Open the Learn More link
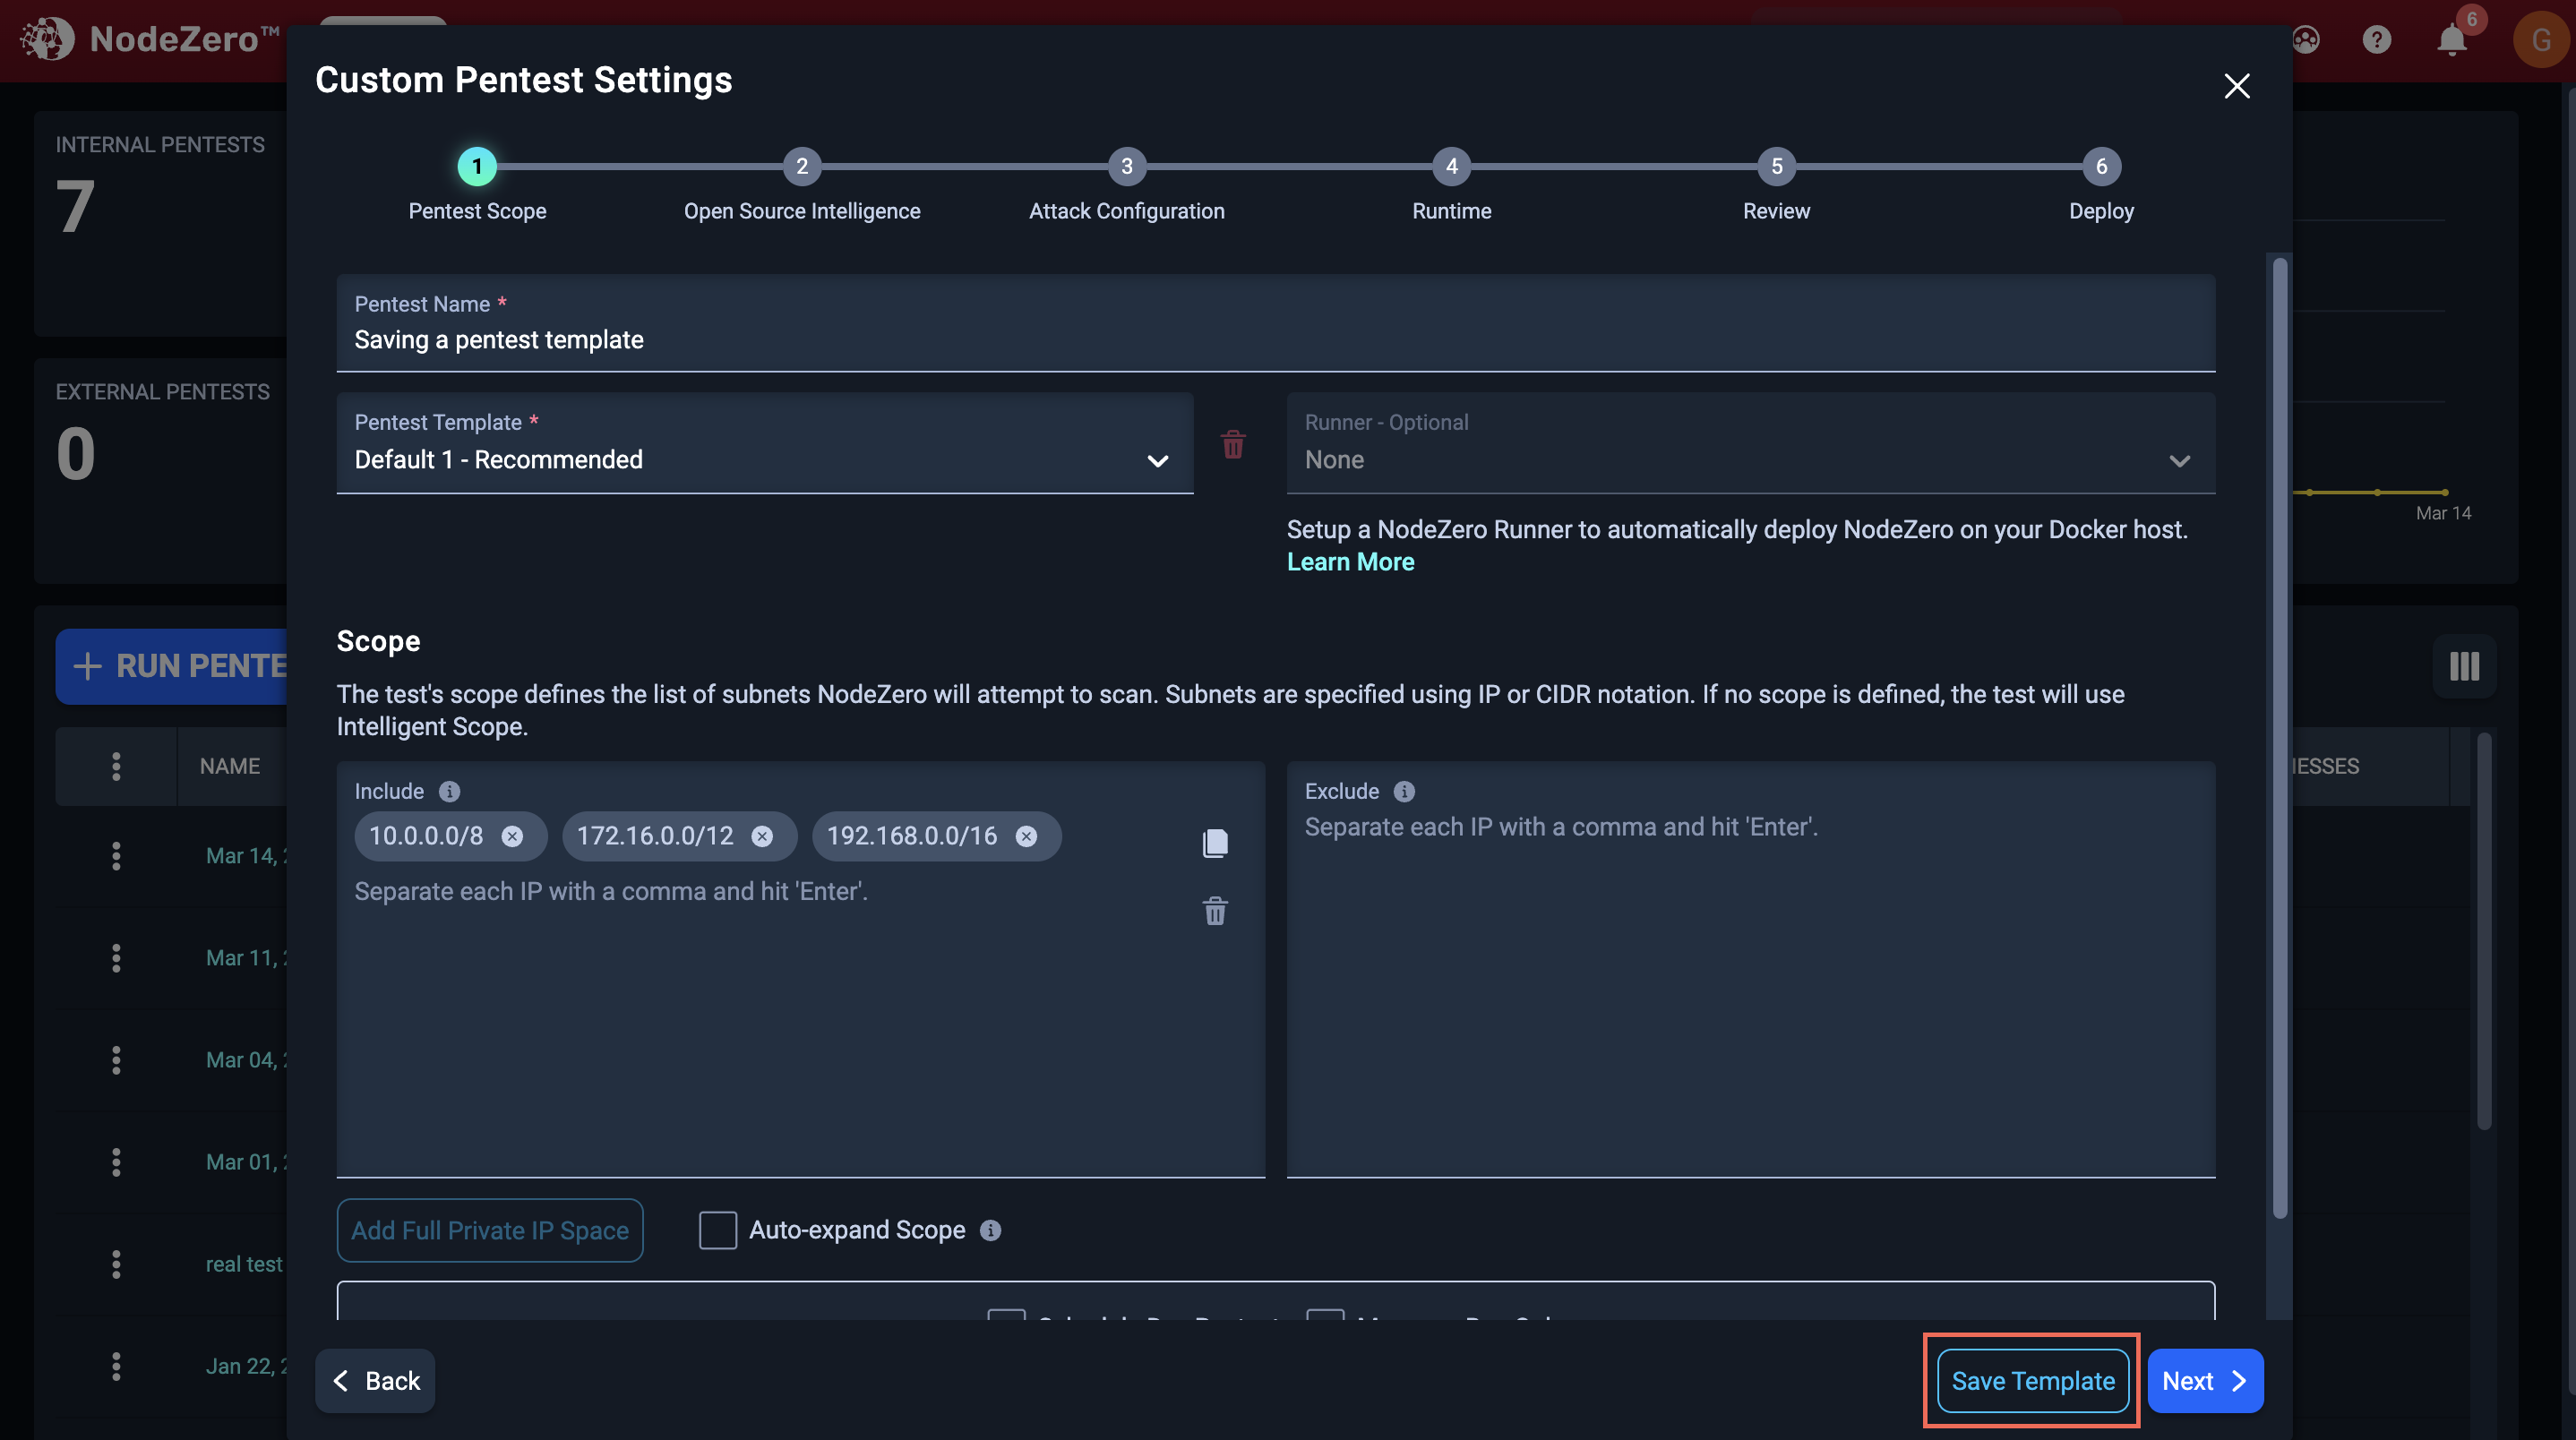 [1350, 562]
